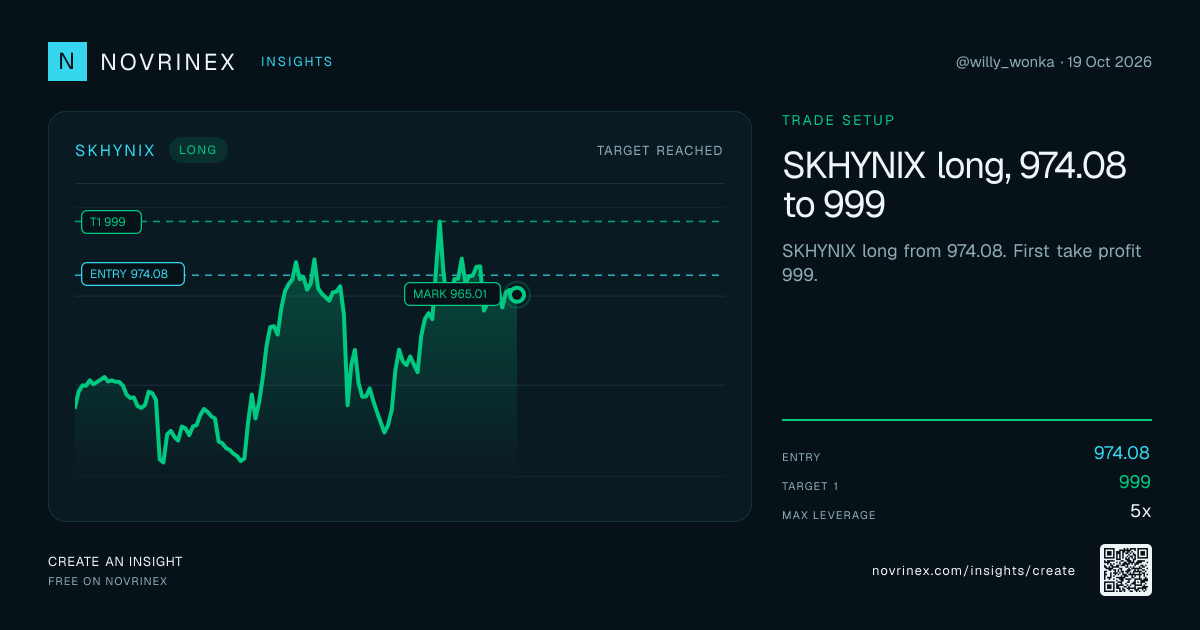Select the SKHYNIX ticker in chart card
This screenshot has height=630, width=1200.
pos(115,150)
